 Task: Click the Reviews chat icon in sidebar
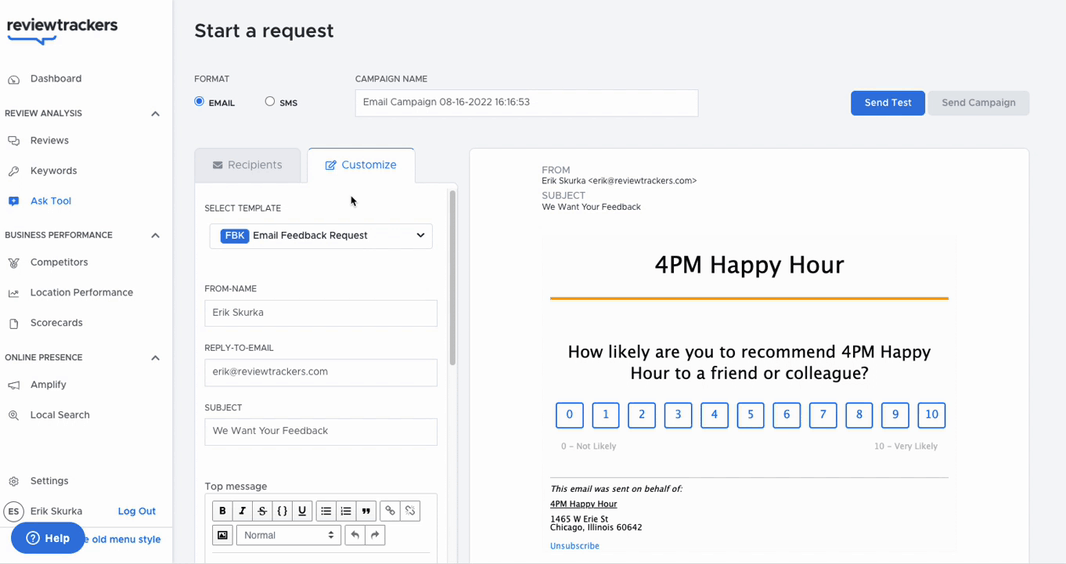14,141
